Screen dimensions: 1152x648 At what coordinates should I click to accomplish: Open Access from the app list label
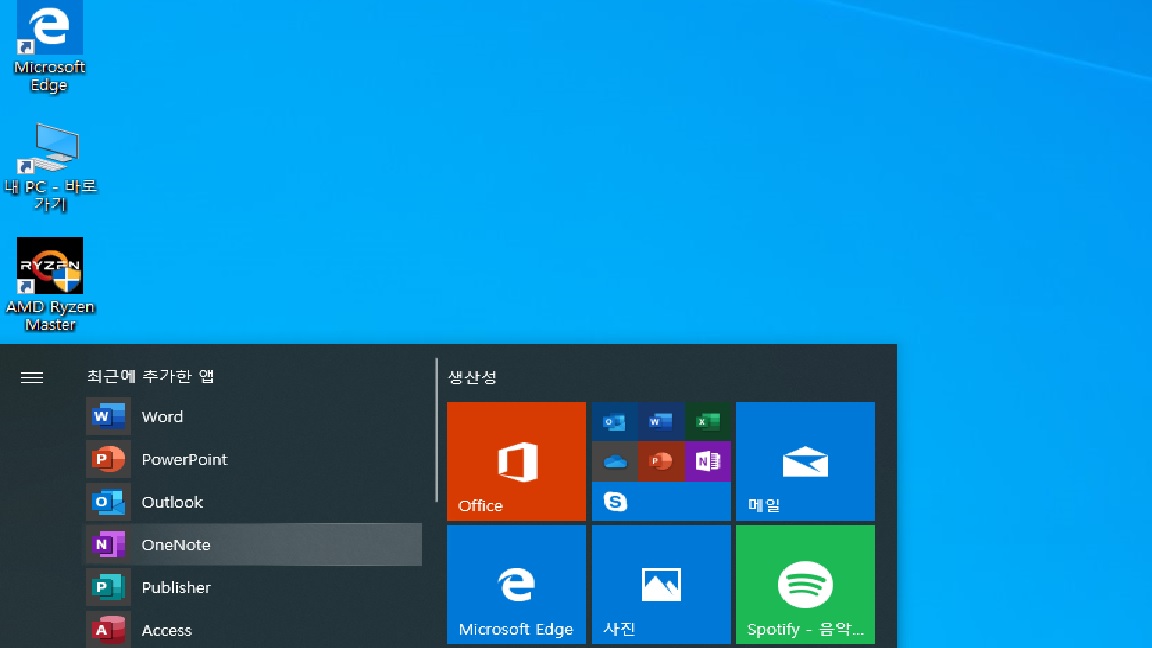167,630
